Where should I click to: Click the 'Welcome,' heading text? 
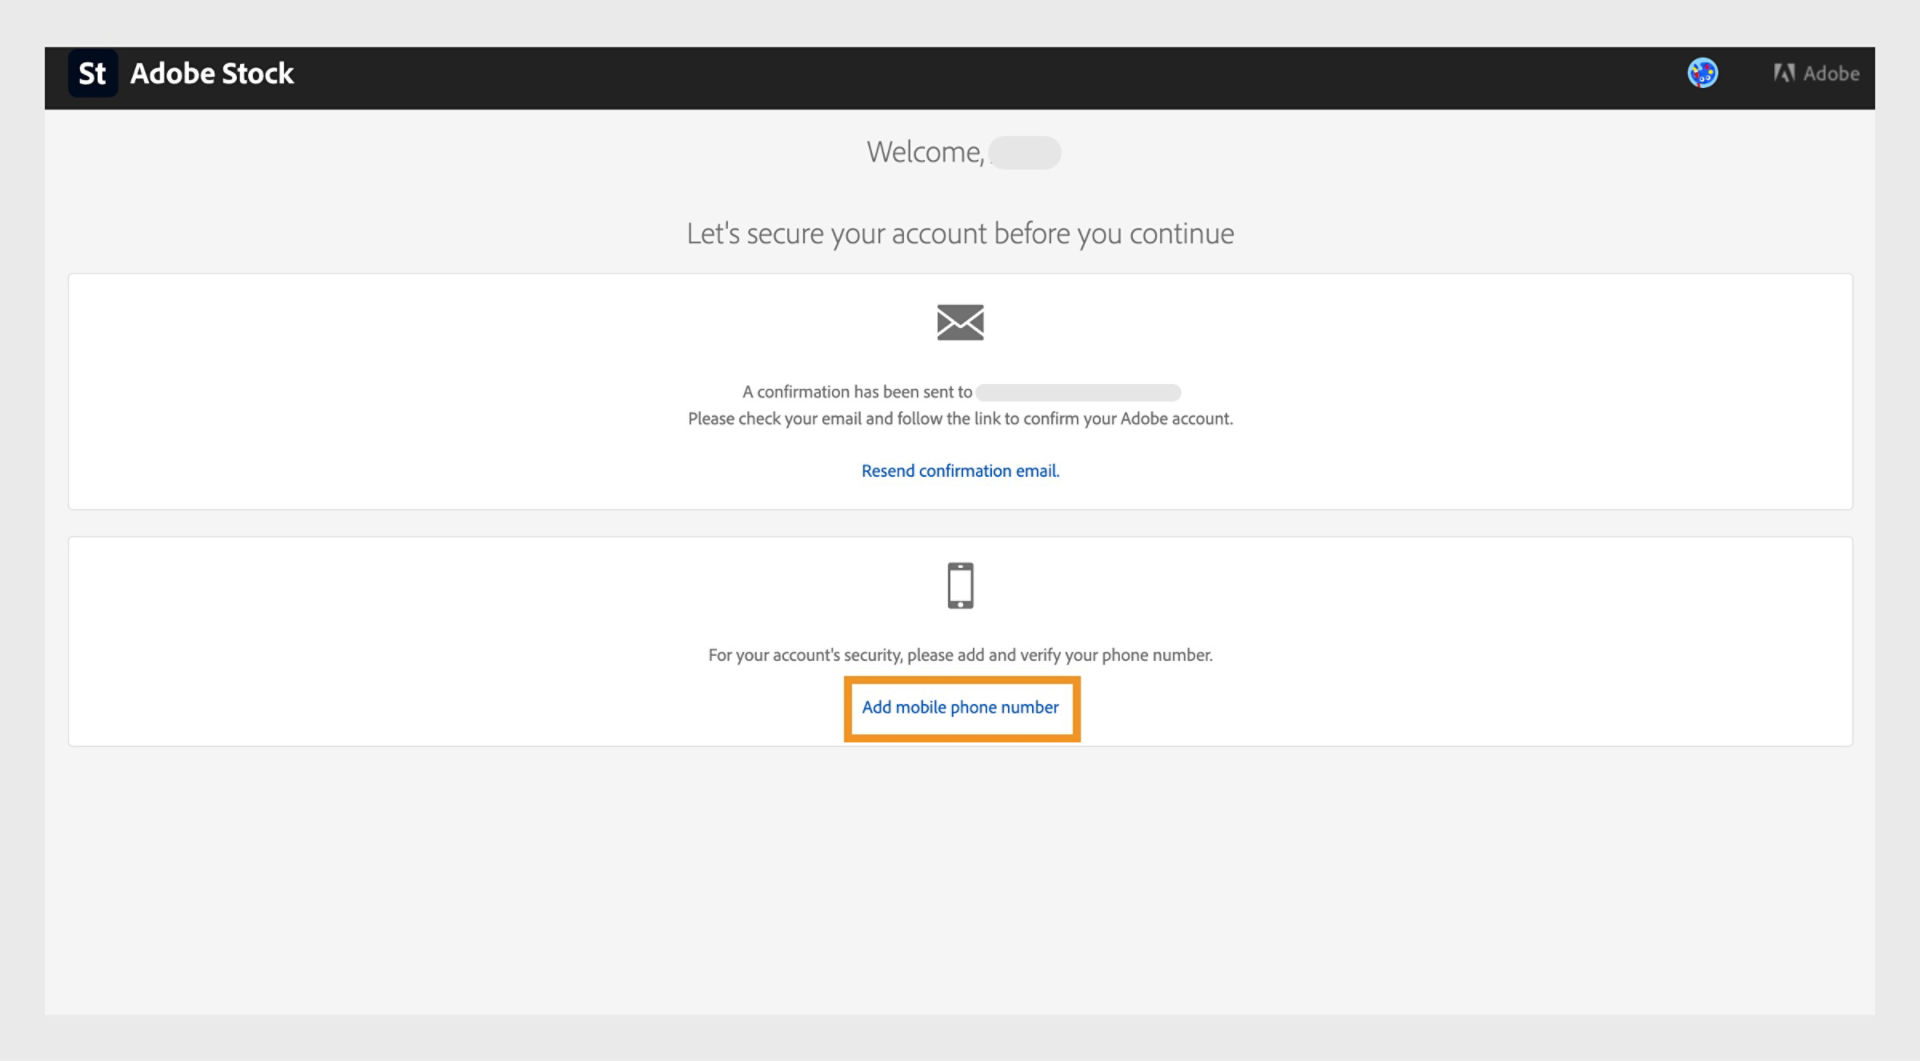(x=925, y=152)
